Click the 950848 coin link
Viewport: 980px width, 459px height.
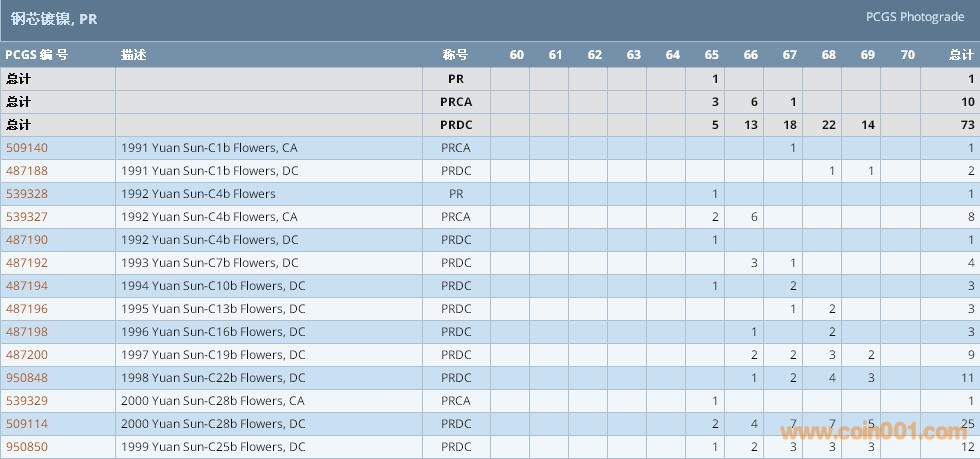click(x=26, y=378)
